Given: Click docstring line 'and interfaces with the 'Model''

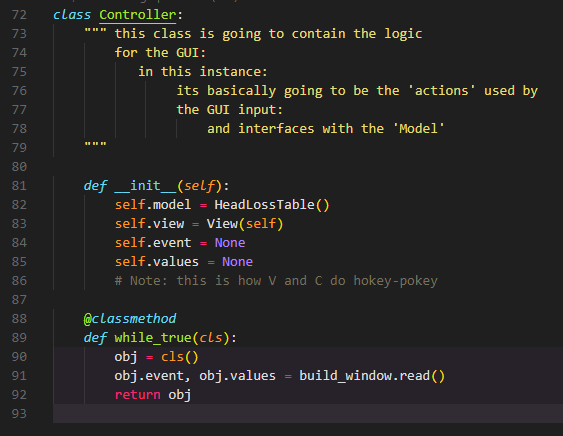Looking at the screenshot, I should click(x=326, y=129).
